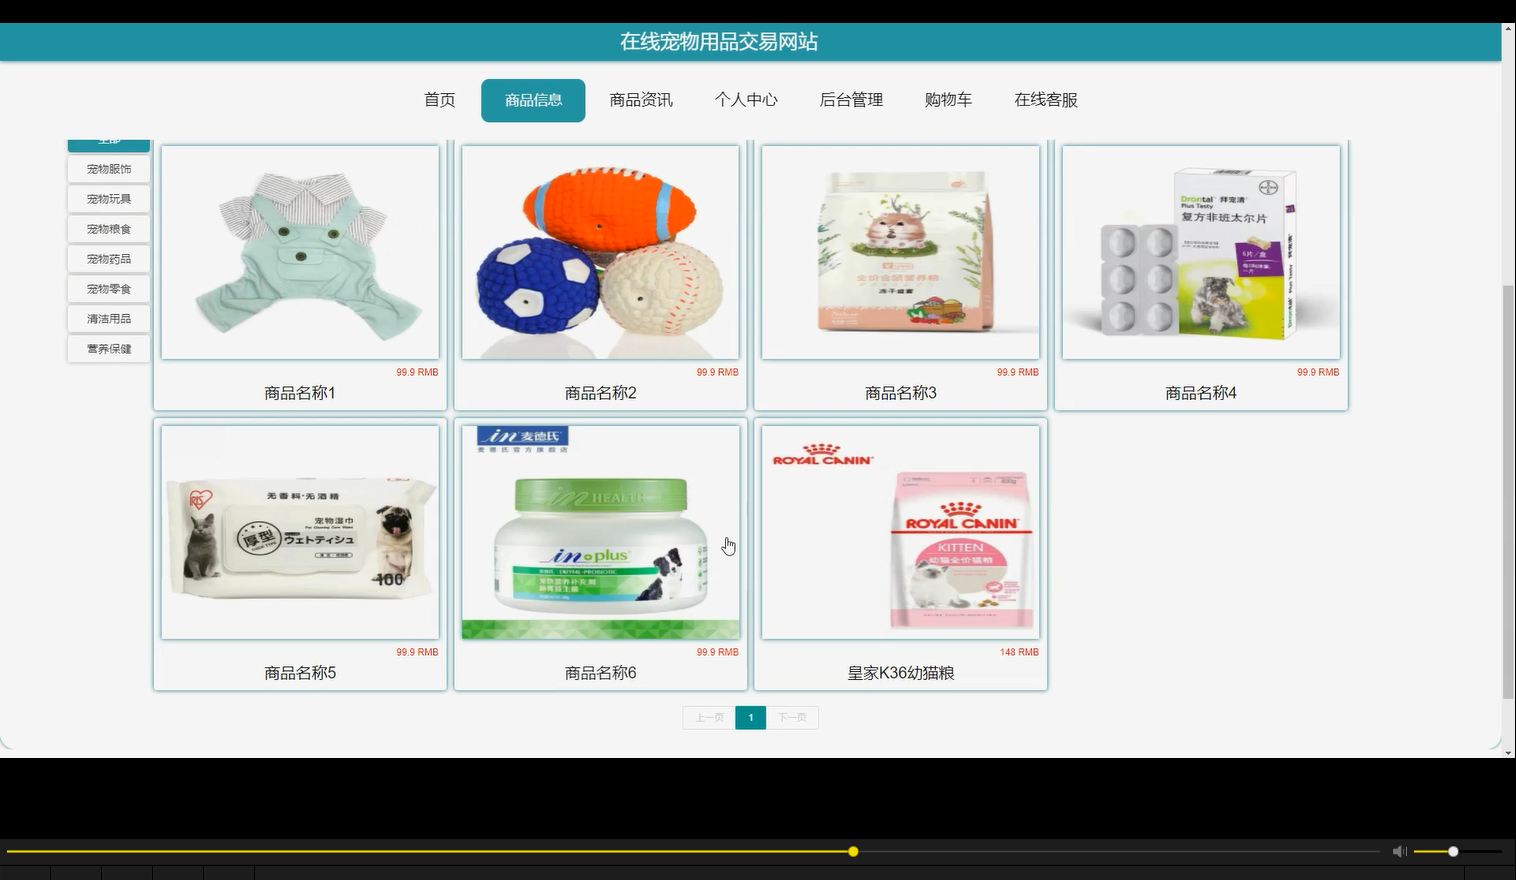Image resolution: width=1516 pixels, height=880 pixels.
Task: Open the 个人中心 personal center
Action: [x=747, y=99]
